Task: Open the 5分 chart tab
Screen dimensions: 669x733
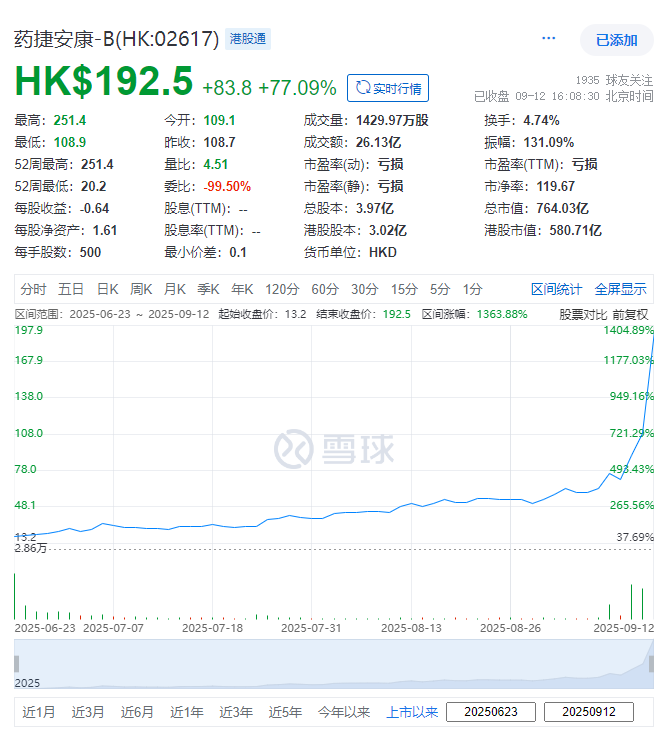Action: point(440,289)
